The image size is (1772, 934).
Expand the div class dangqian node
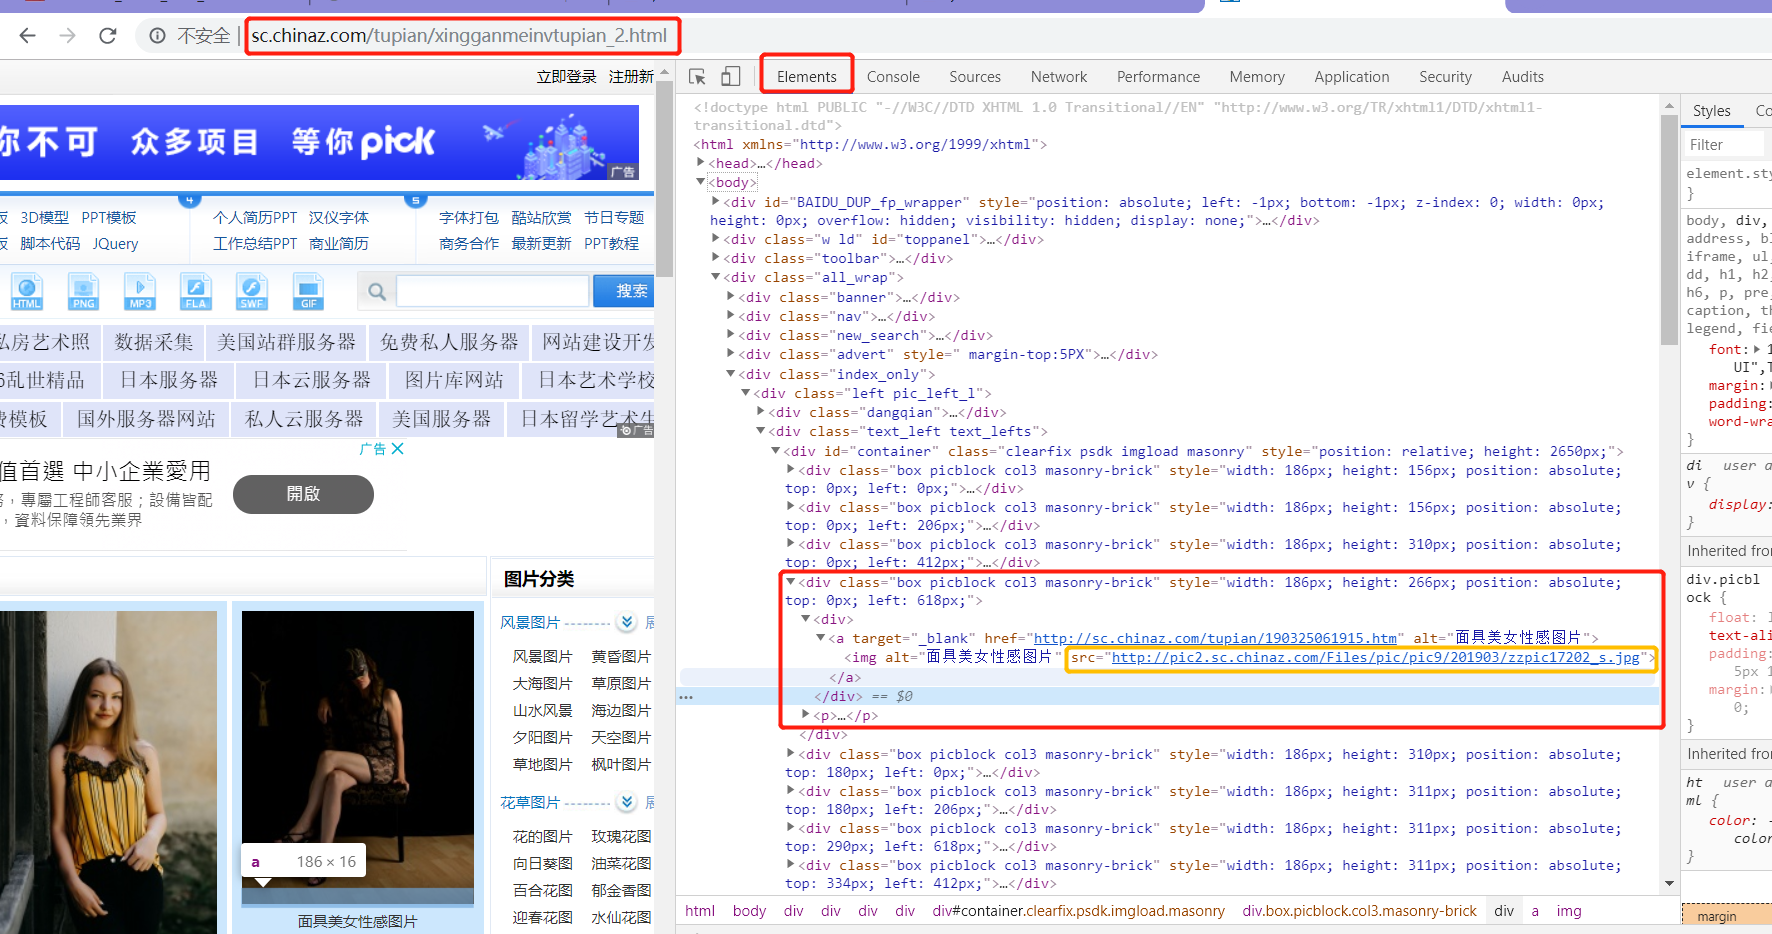point(761,412)
